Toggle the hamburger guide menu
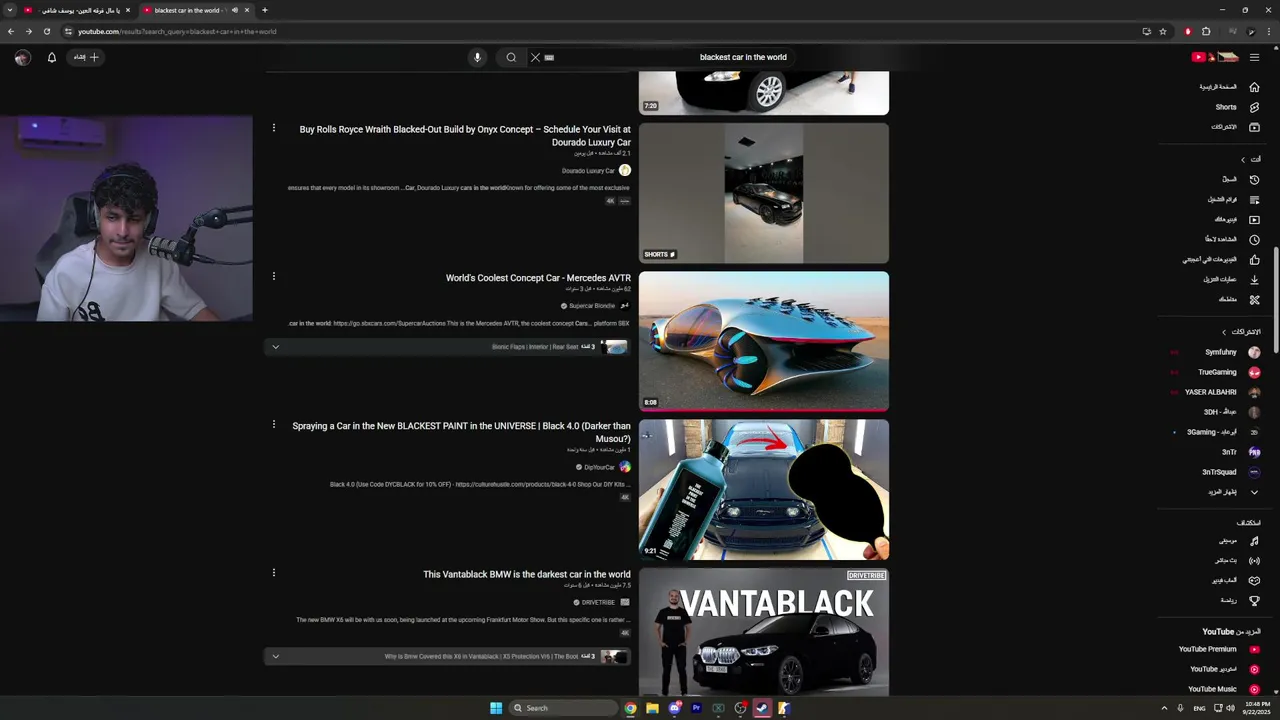The height and width of the screenshot is (720, 1280). click(x=1254, y=57)
